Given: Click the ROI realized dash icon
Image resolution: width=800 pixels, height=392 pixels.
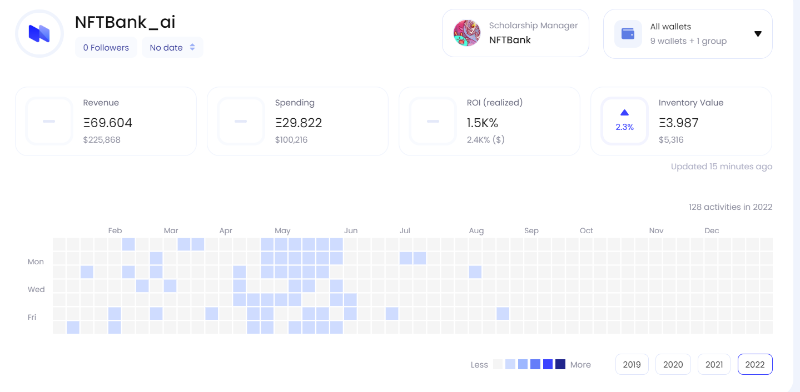Looking at the screenshot, I should tap(433, 121).
